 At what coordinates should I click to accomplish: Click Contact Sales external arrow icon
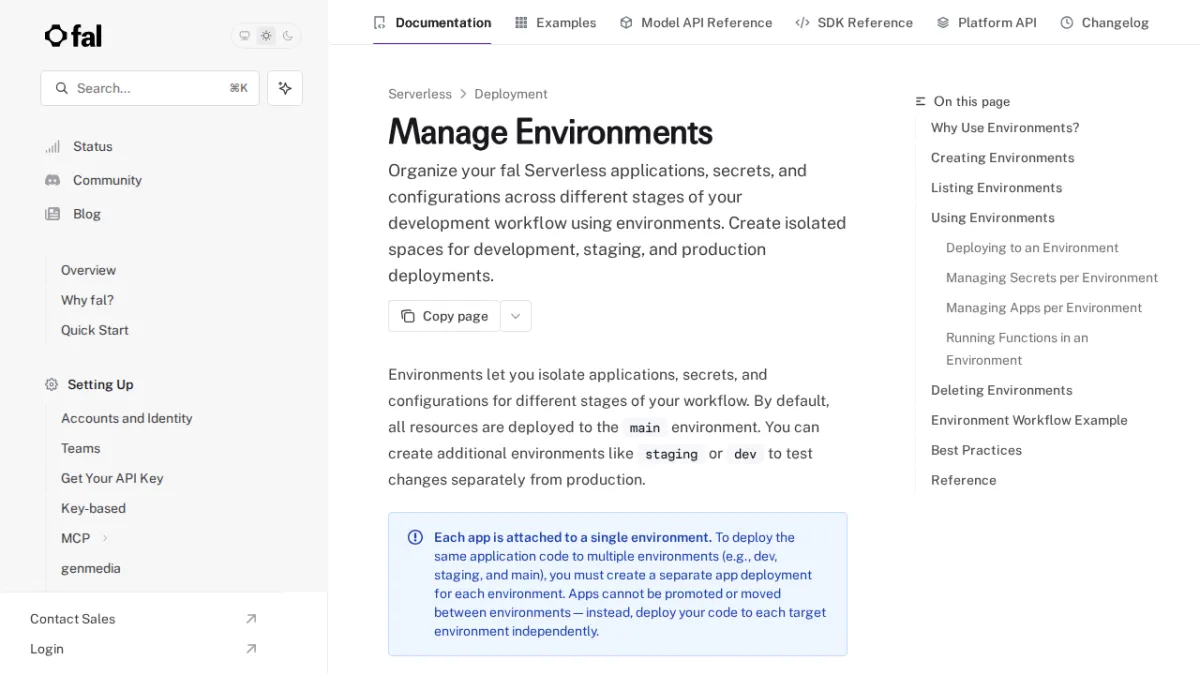251,619
